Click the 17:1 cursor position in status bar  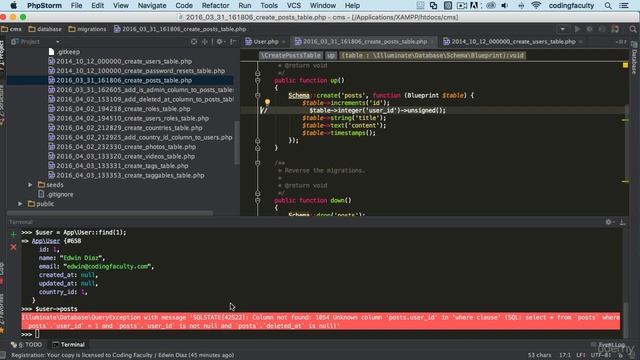(x=565, y=356)
